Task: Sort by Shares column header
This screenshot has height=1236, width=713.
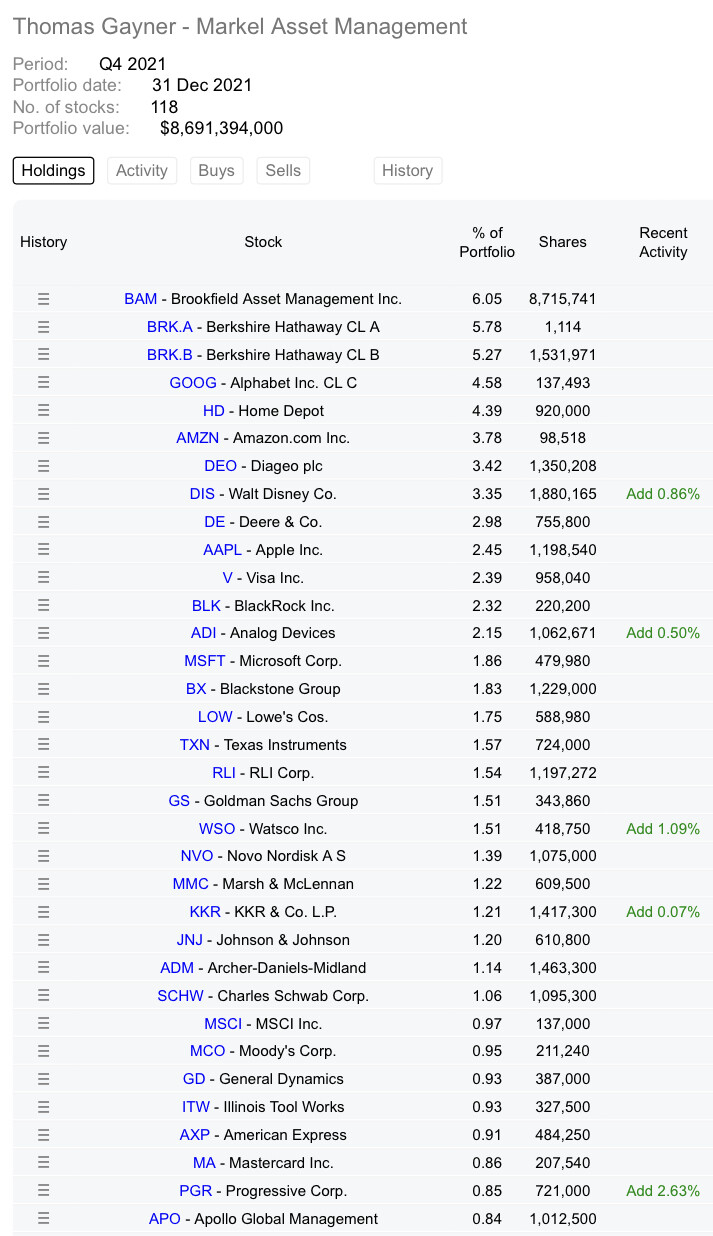Action: pos(563,242)
